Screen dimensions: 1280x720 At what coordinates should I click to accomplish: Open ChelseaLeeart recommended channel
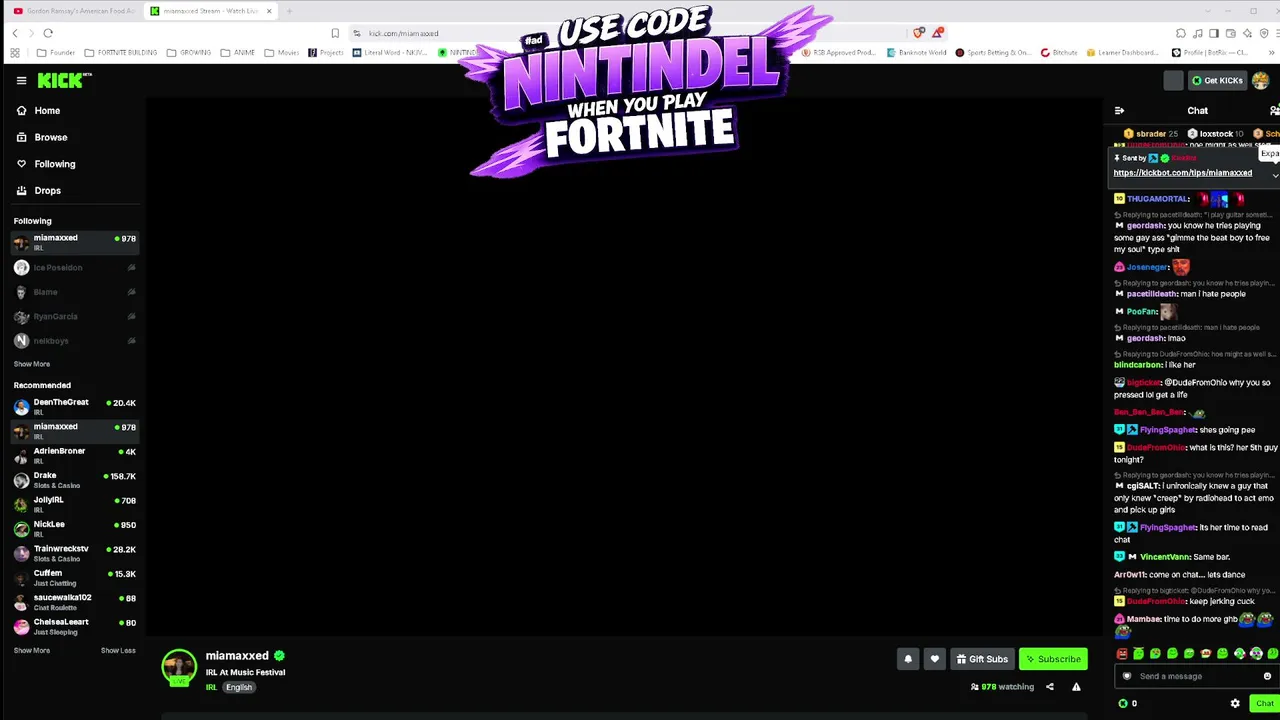(x=75, y=627)
